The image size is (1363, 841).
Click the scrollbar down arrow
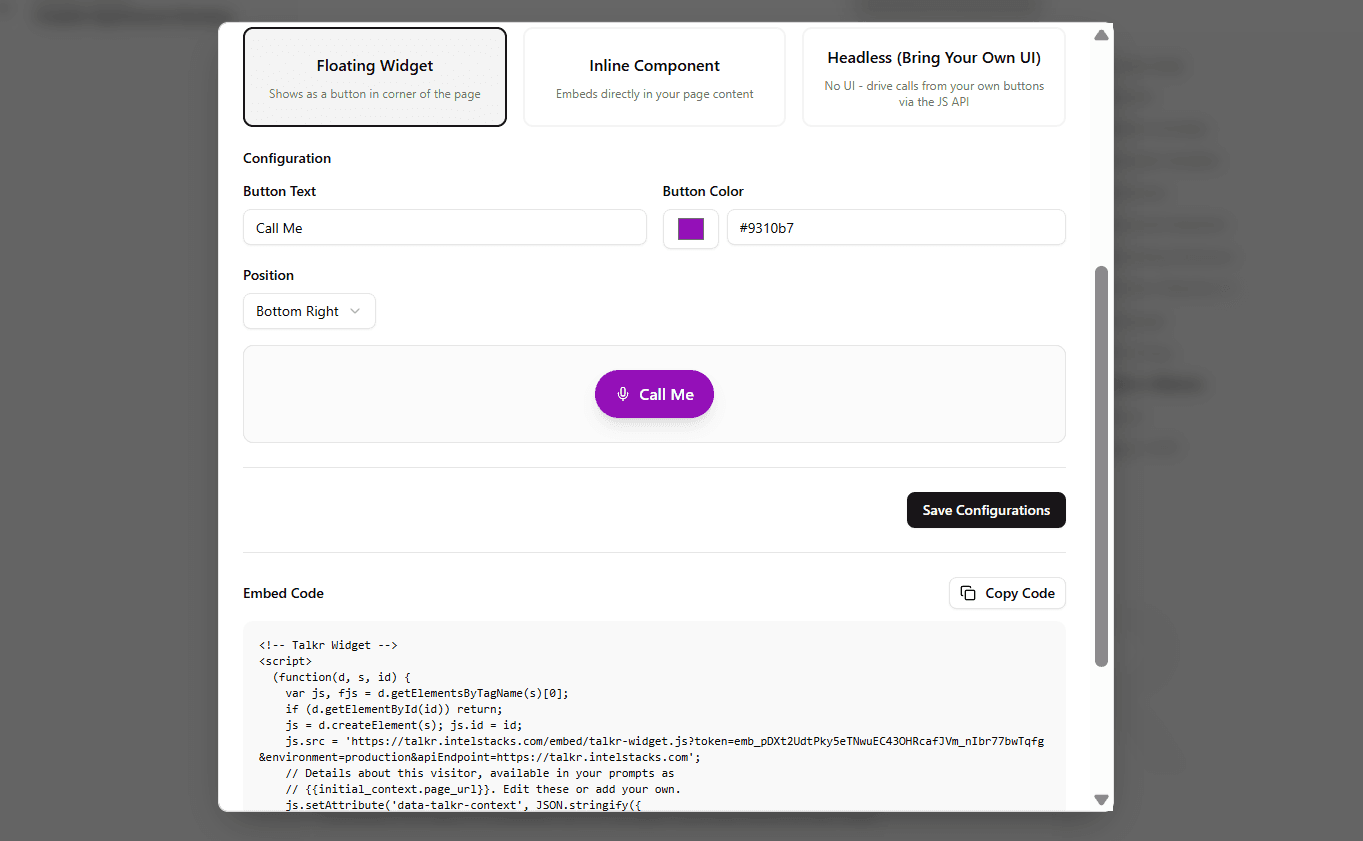1102,800
